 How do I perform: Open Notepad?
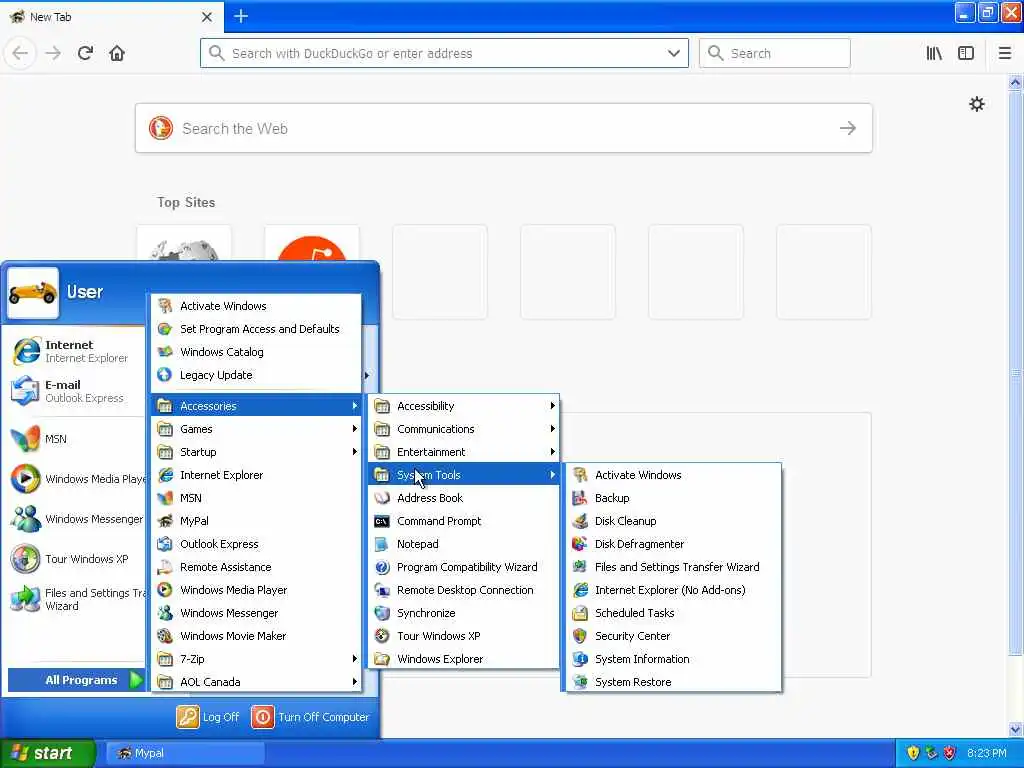464,543
